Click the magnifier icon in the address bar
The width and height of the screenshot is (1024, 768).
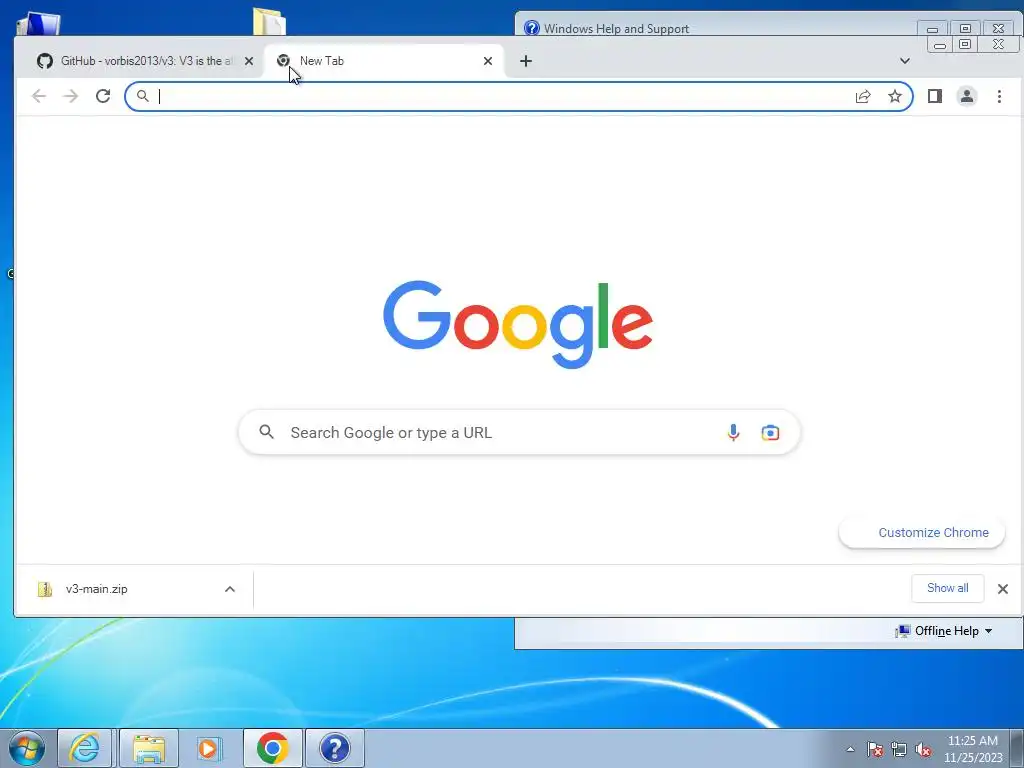(x=142, y=96)
